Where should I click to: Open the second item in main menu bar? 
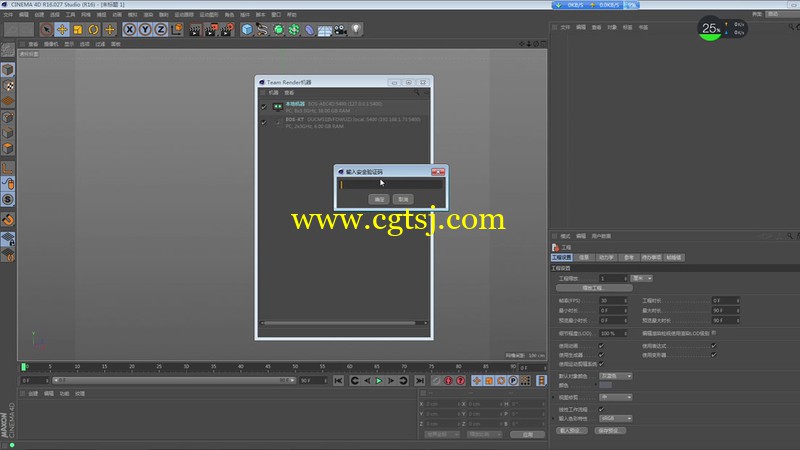pyautogui.click(x=24, y=15)
